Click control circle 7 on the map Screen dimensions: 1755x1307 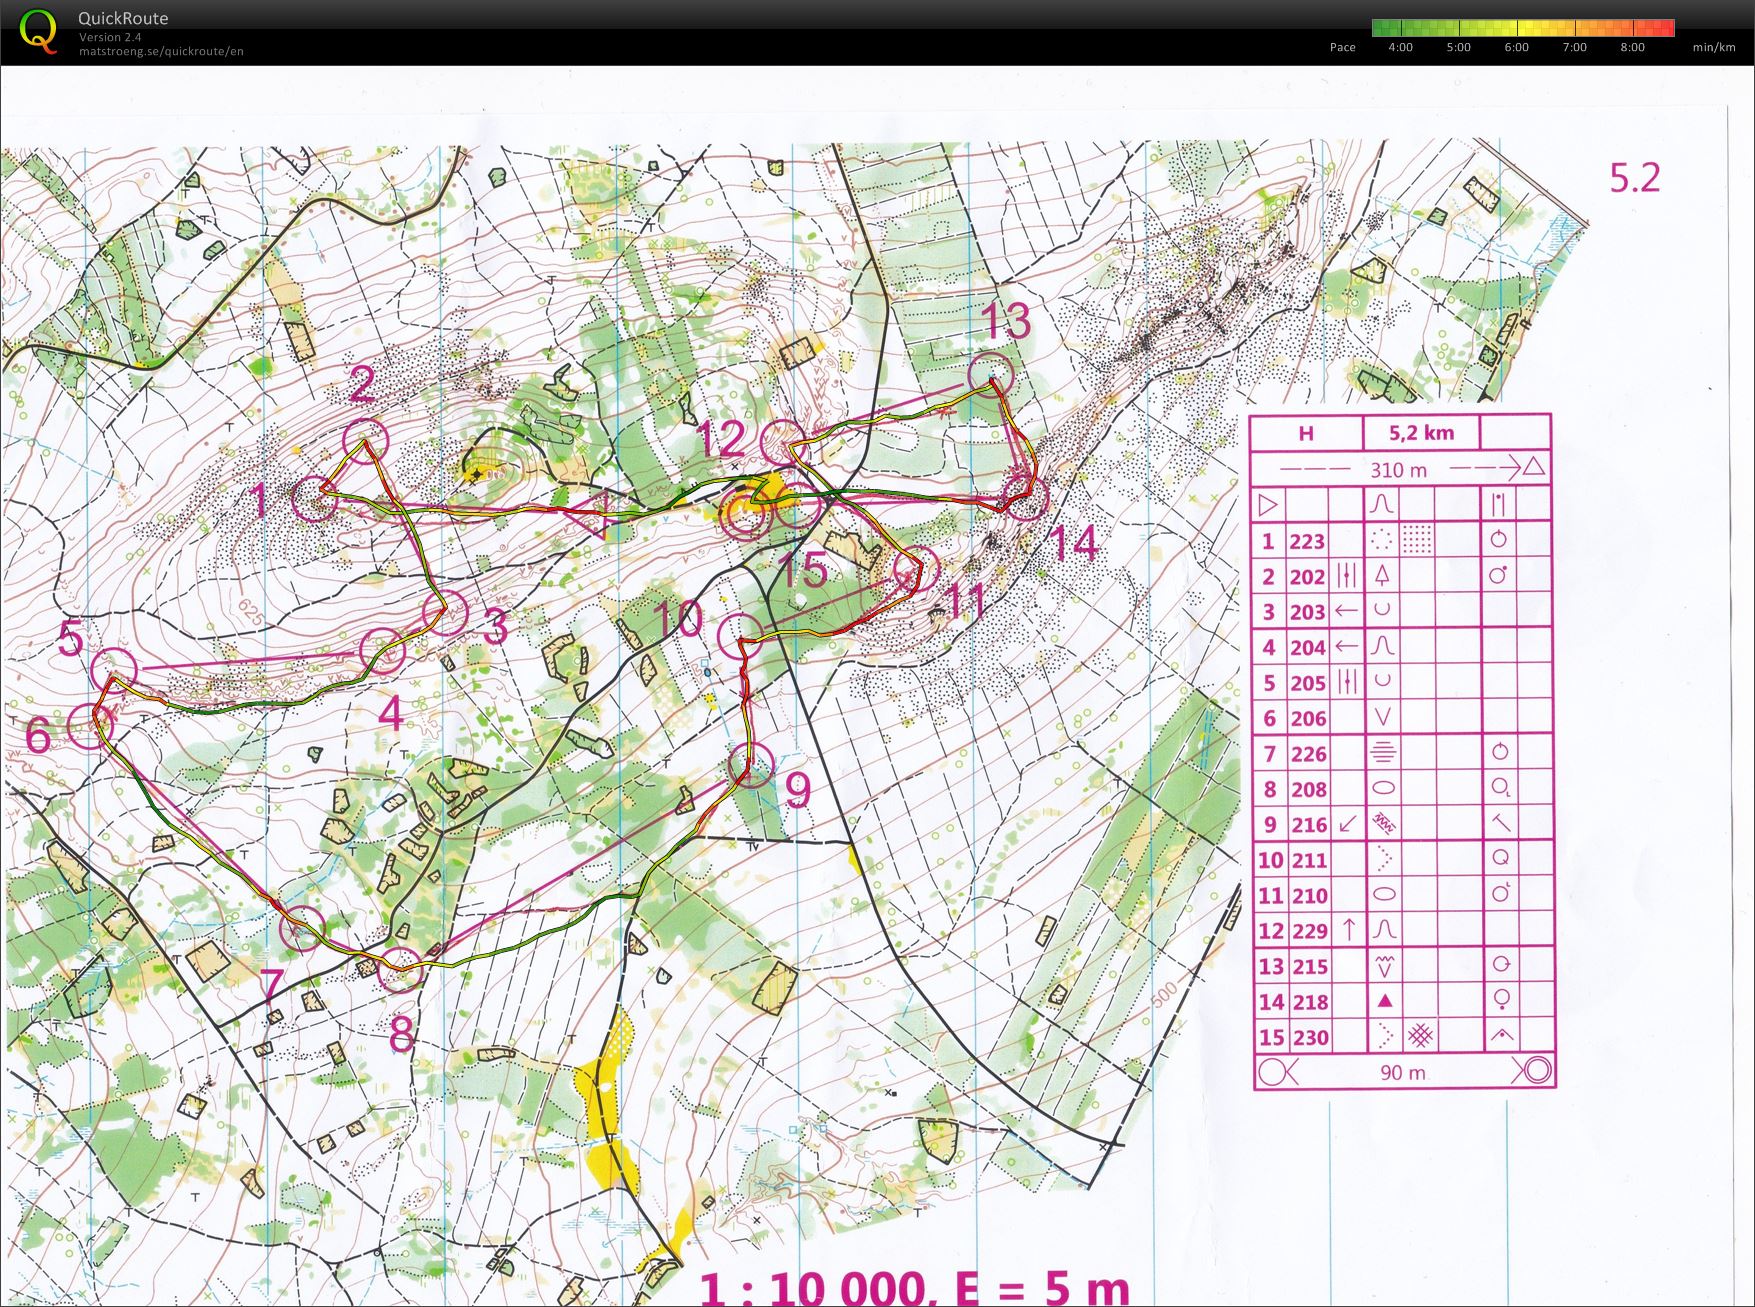coord(303,929)
